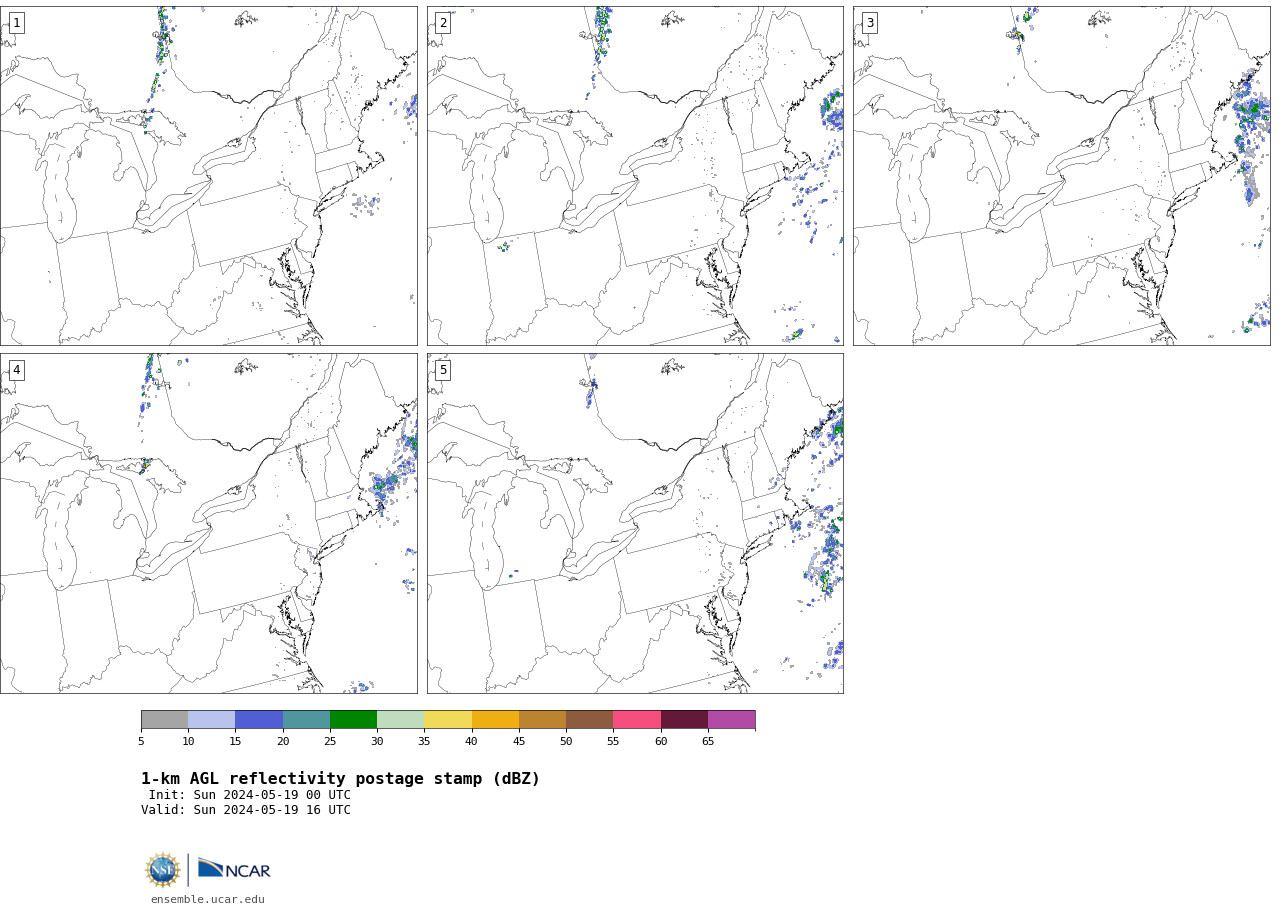The width and height of the screenshot is (1280, 910).
Task: Click the NSF logo icon
Action: click(x=163, y=870)
